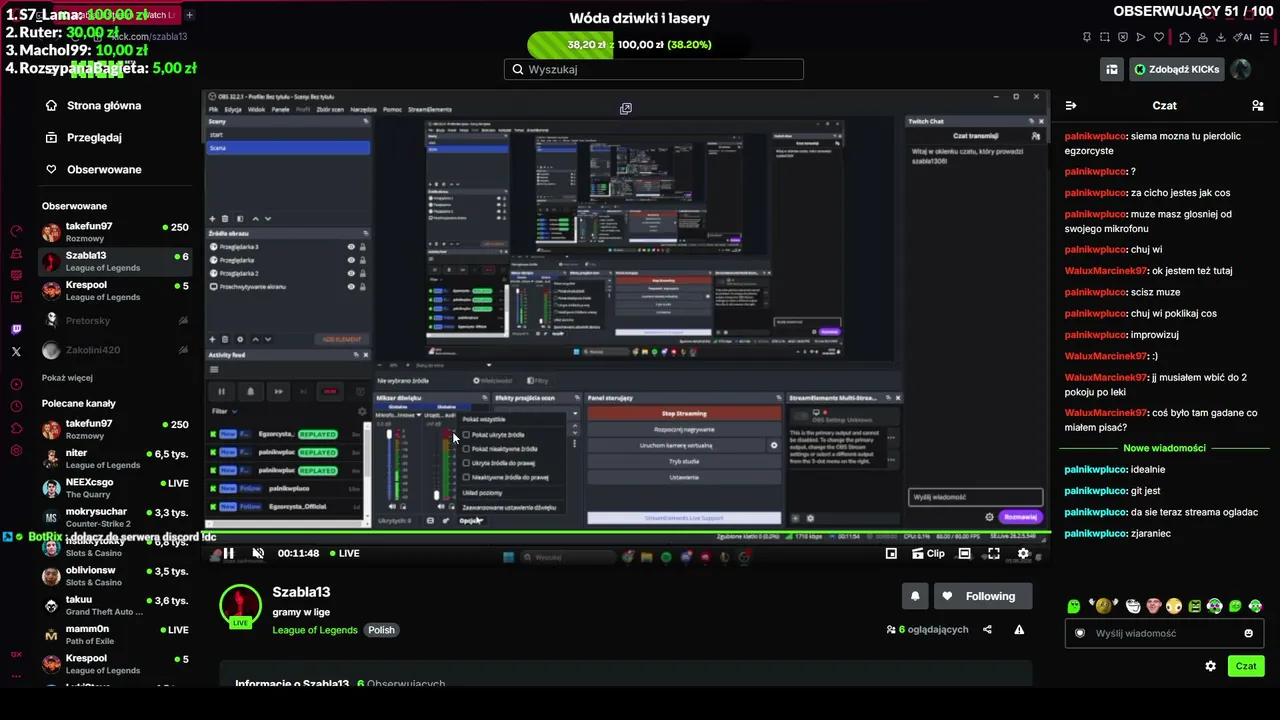The width and height of the screenshot is (1280, 720).
Task: Jump to Nowe wiadomości in chat
Action: 1164,448
